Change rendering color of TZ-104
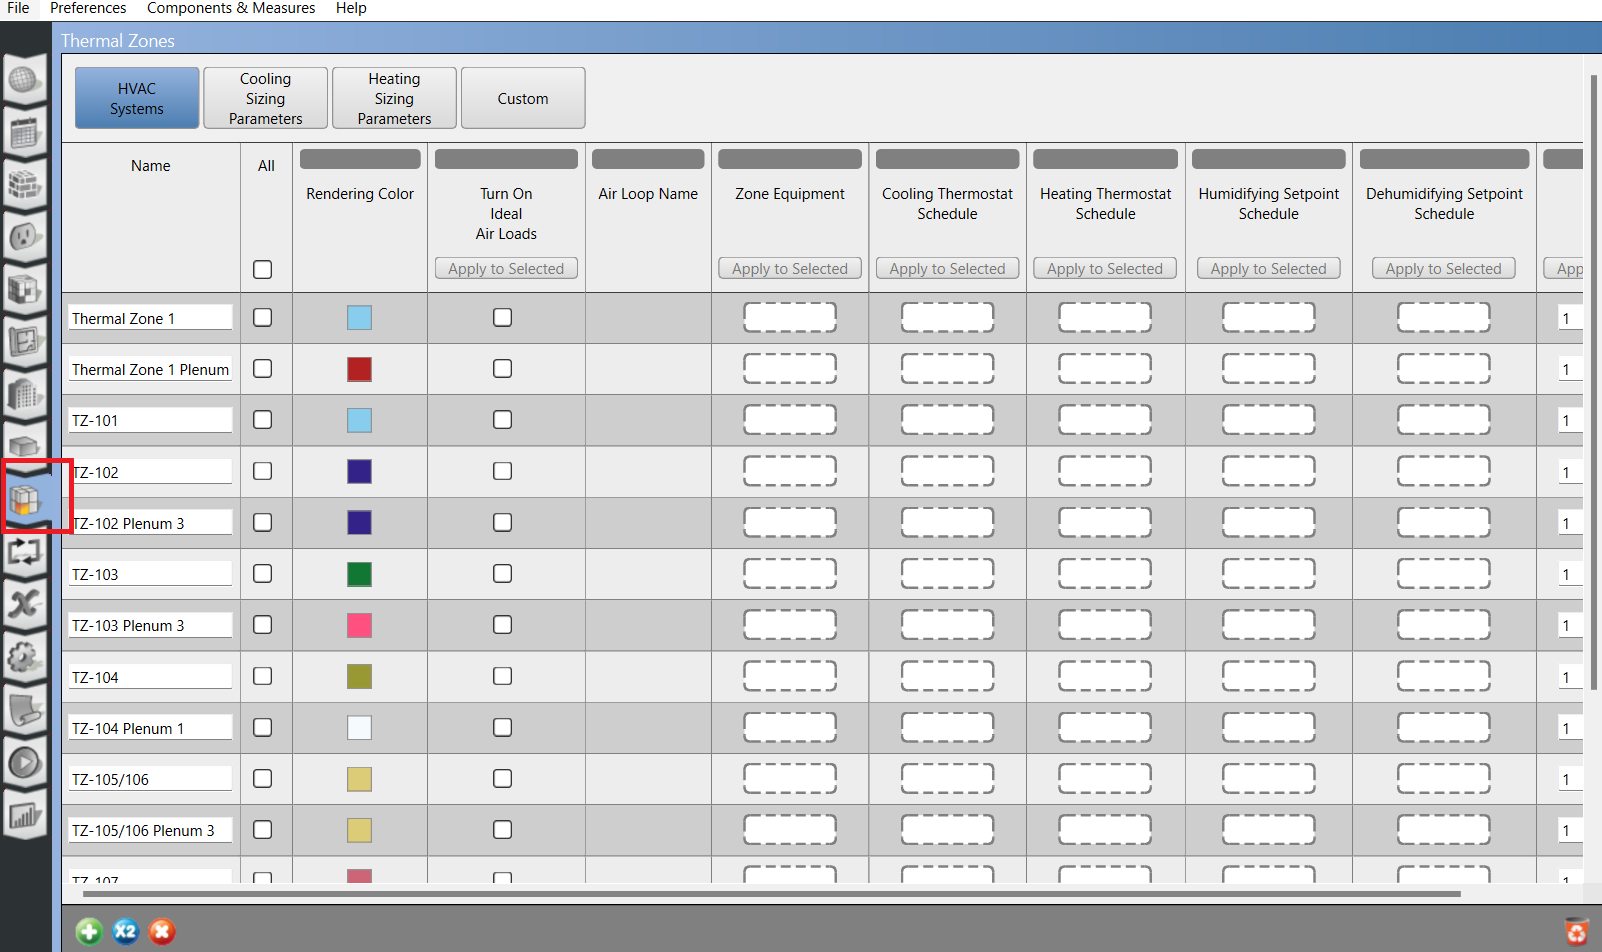The image size is (1602, 952). (x=360, y=676)
